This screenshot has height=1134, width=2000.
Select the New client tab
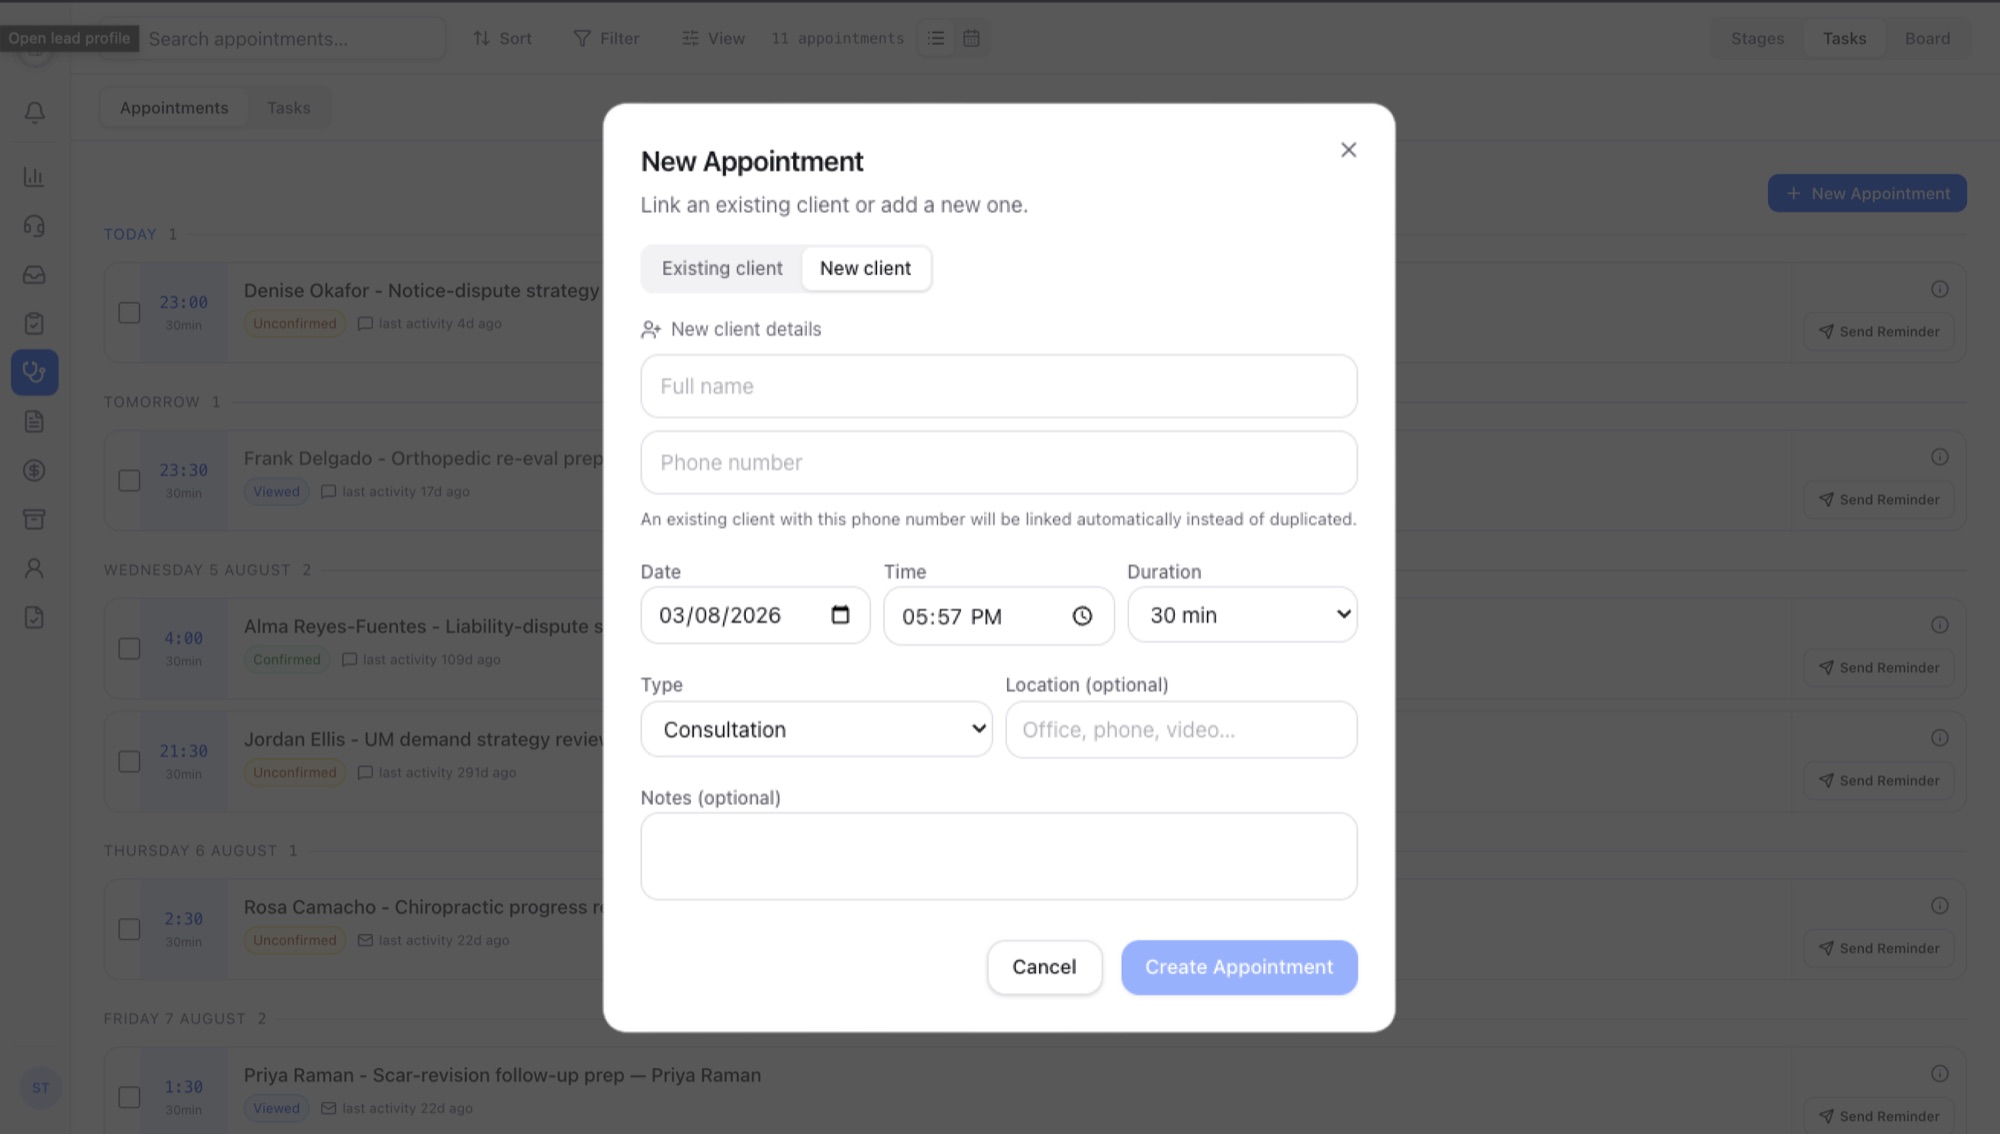(865, 268)
